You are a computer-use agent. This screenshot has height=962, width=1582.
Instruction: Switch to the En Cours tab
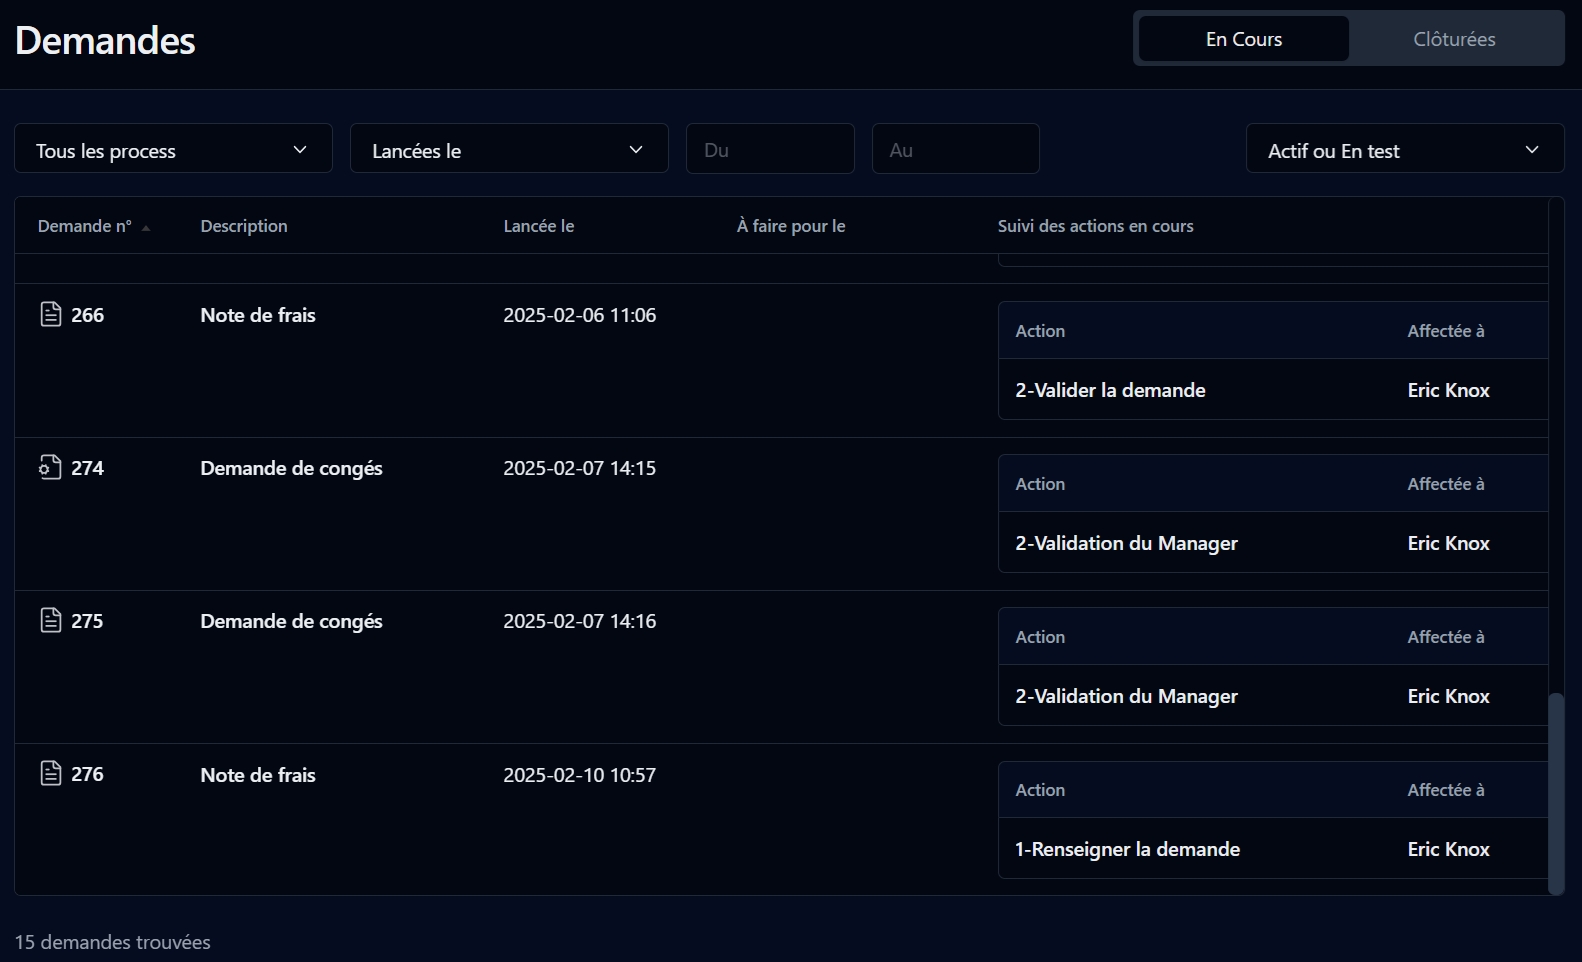[1243, 39]
